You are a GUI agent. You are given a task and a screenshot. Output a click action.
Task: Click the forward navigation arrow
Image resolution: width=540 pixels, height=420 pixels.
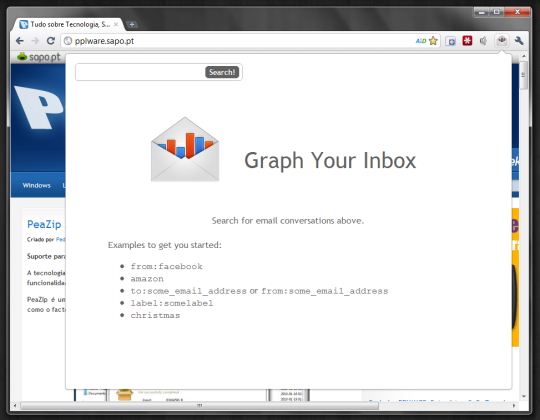(35, 41)
